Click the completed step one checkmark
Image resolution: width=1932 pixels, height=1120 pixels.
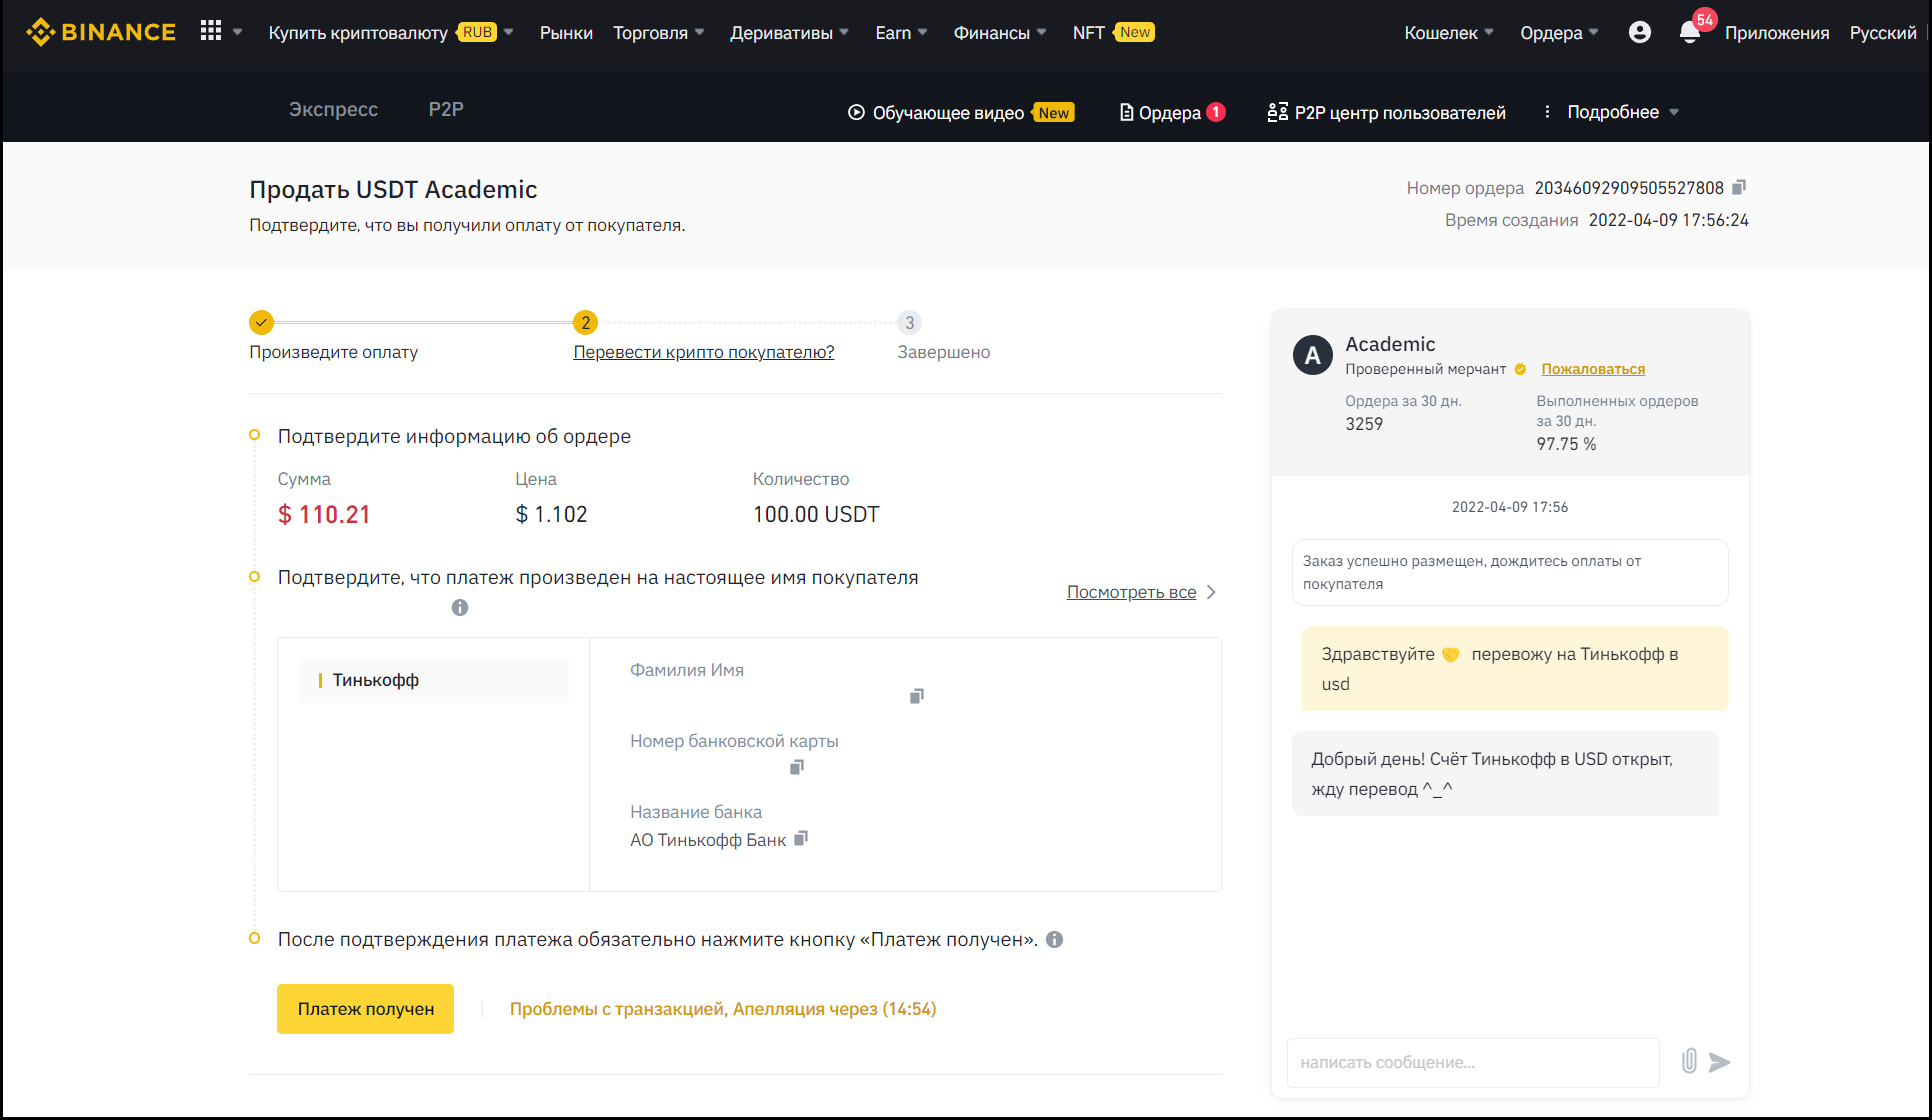coord(261,322)
